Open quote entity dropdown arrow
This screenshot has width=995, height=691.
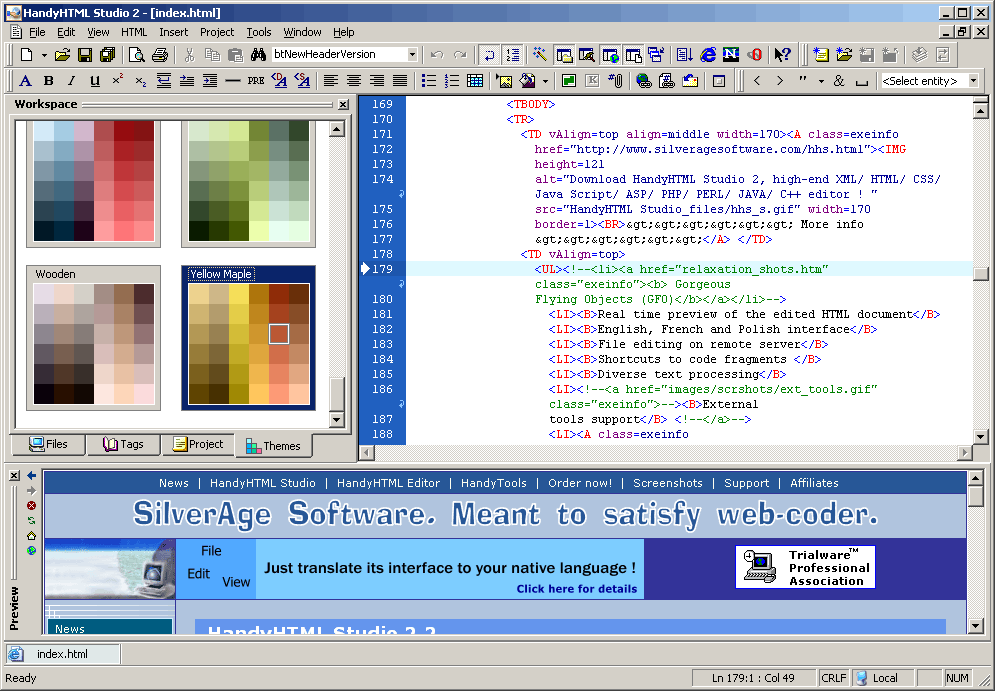point(821,81)
